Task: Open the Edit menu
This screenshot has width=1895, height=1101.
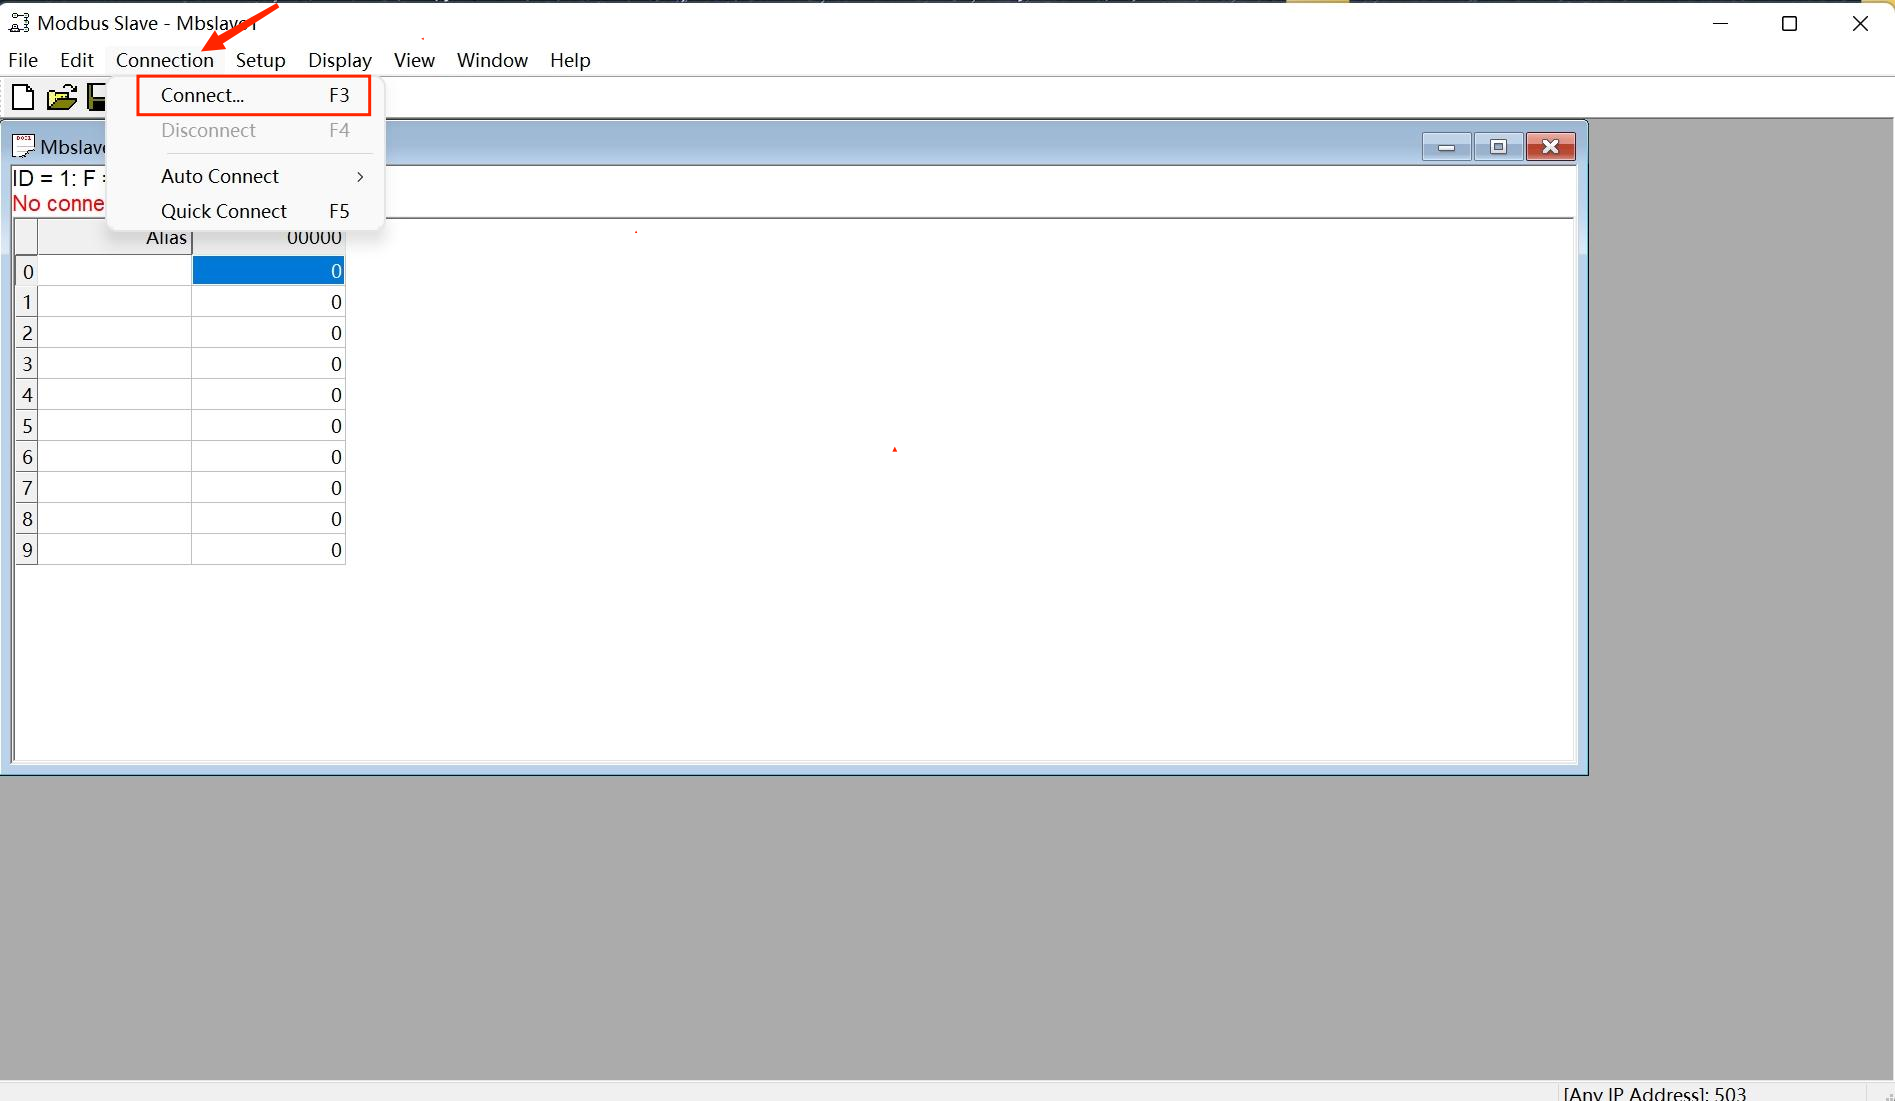Action: (x=77, y=60)
